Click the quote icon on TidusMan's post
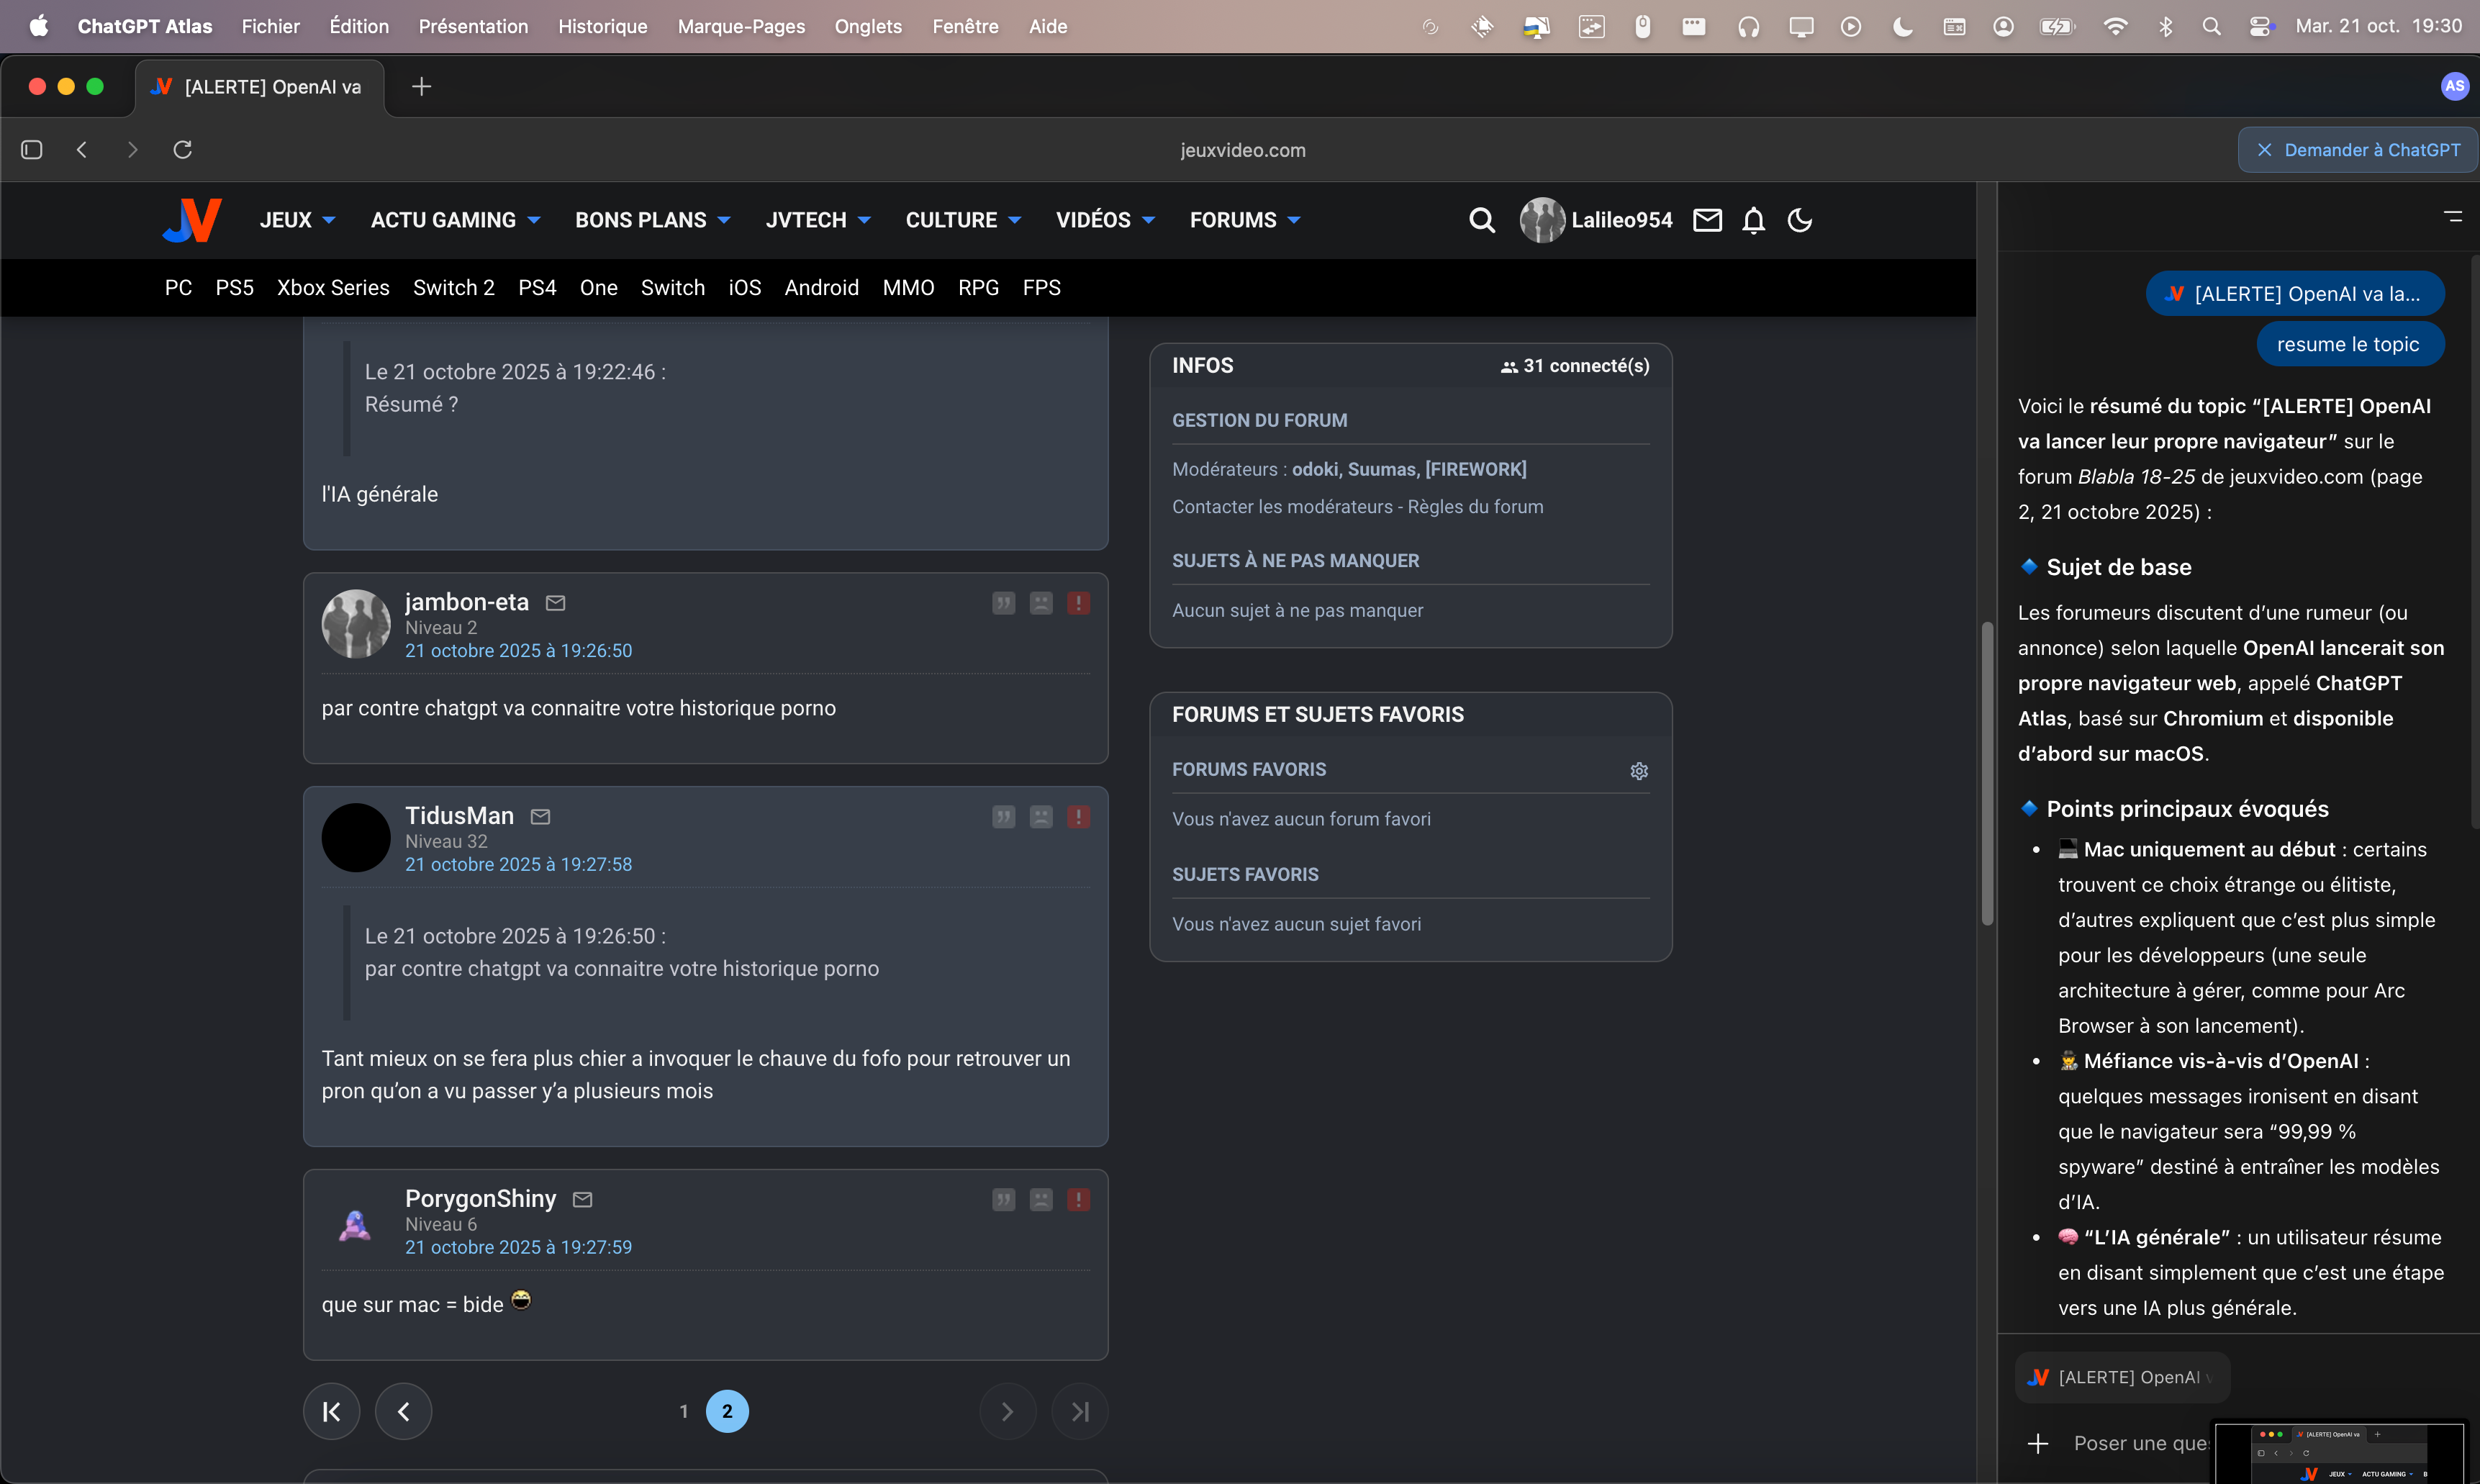Viewport: 2480px width, 1484px height. [1003, 817]
